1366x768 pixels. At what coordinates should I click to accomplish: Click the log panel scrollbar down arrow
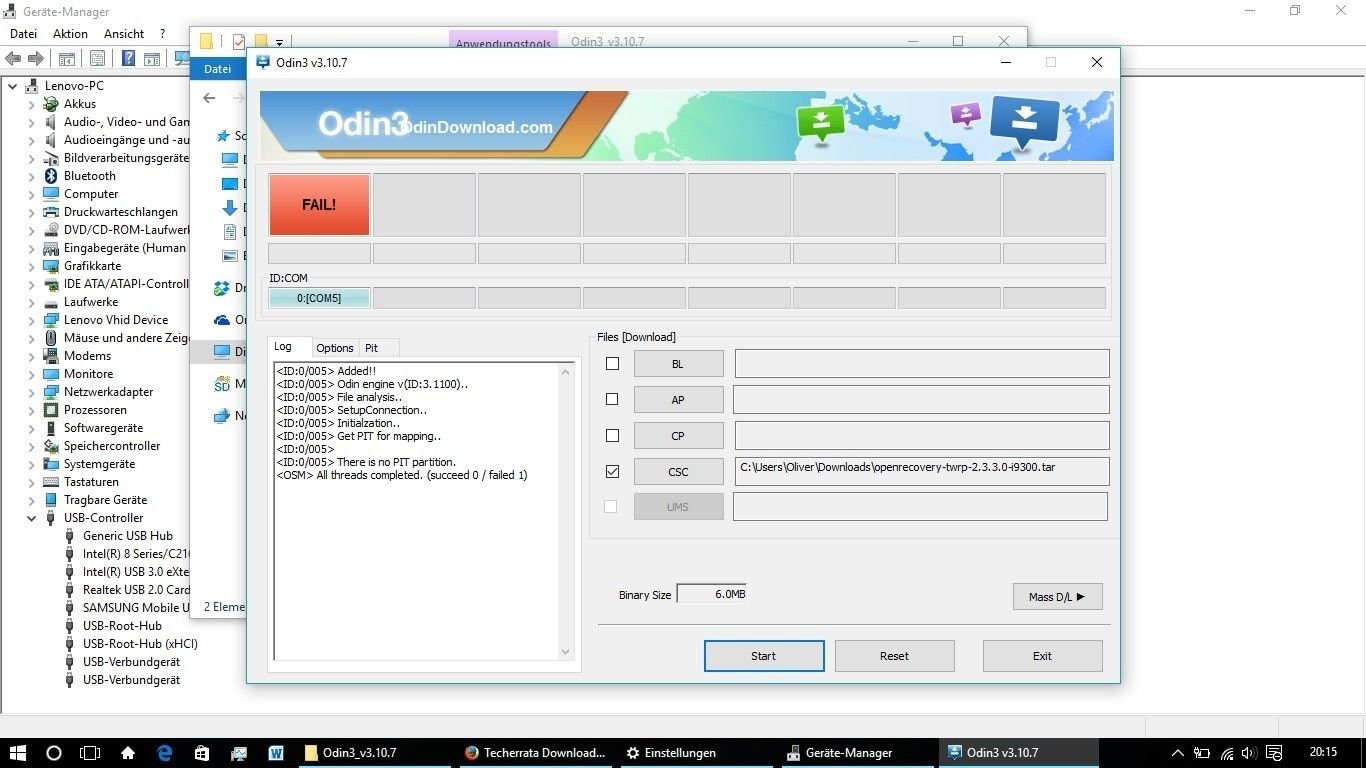[x=566, y=652]
